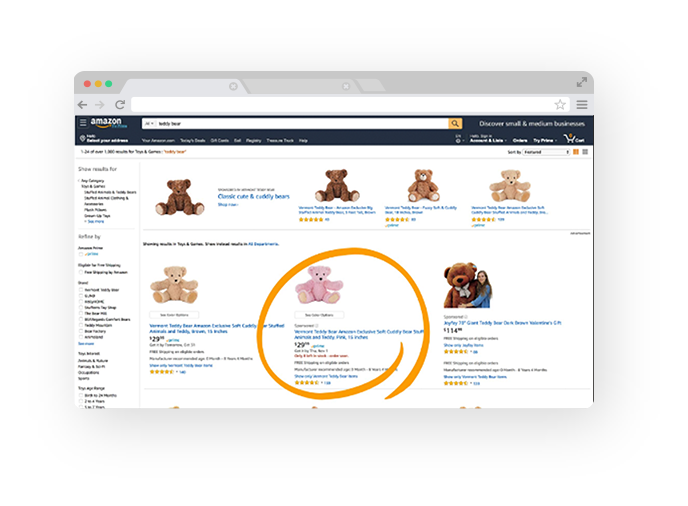Click the browser reload icon
688x506 pixels.
(x=120, y=104)
